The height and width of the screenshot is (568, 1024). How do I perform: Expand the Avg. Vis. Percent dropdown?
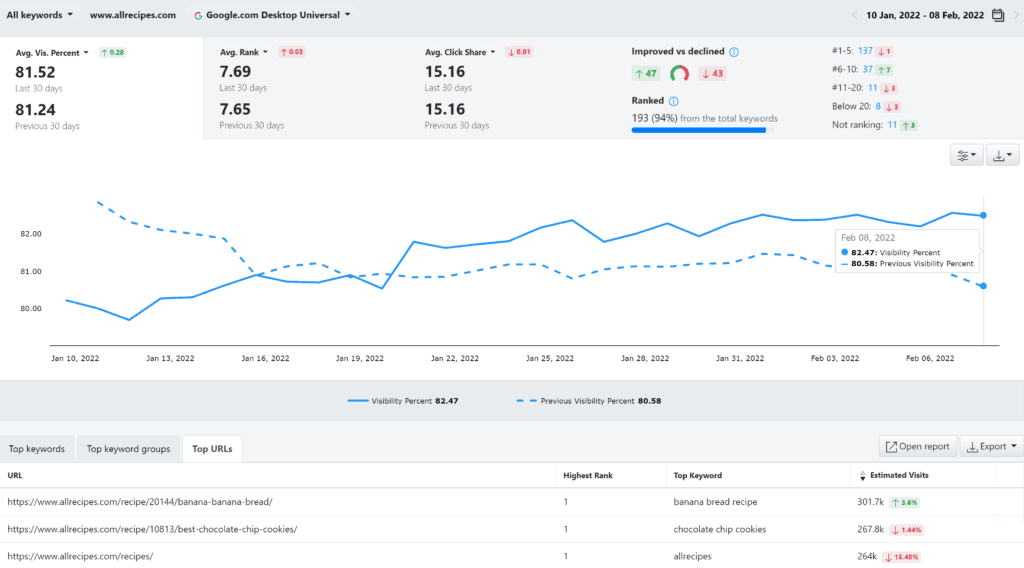[x=52, y=52]
